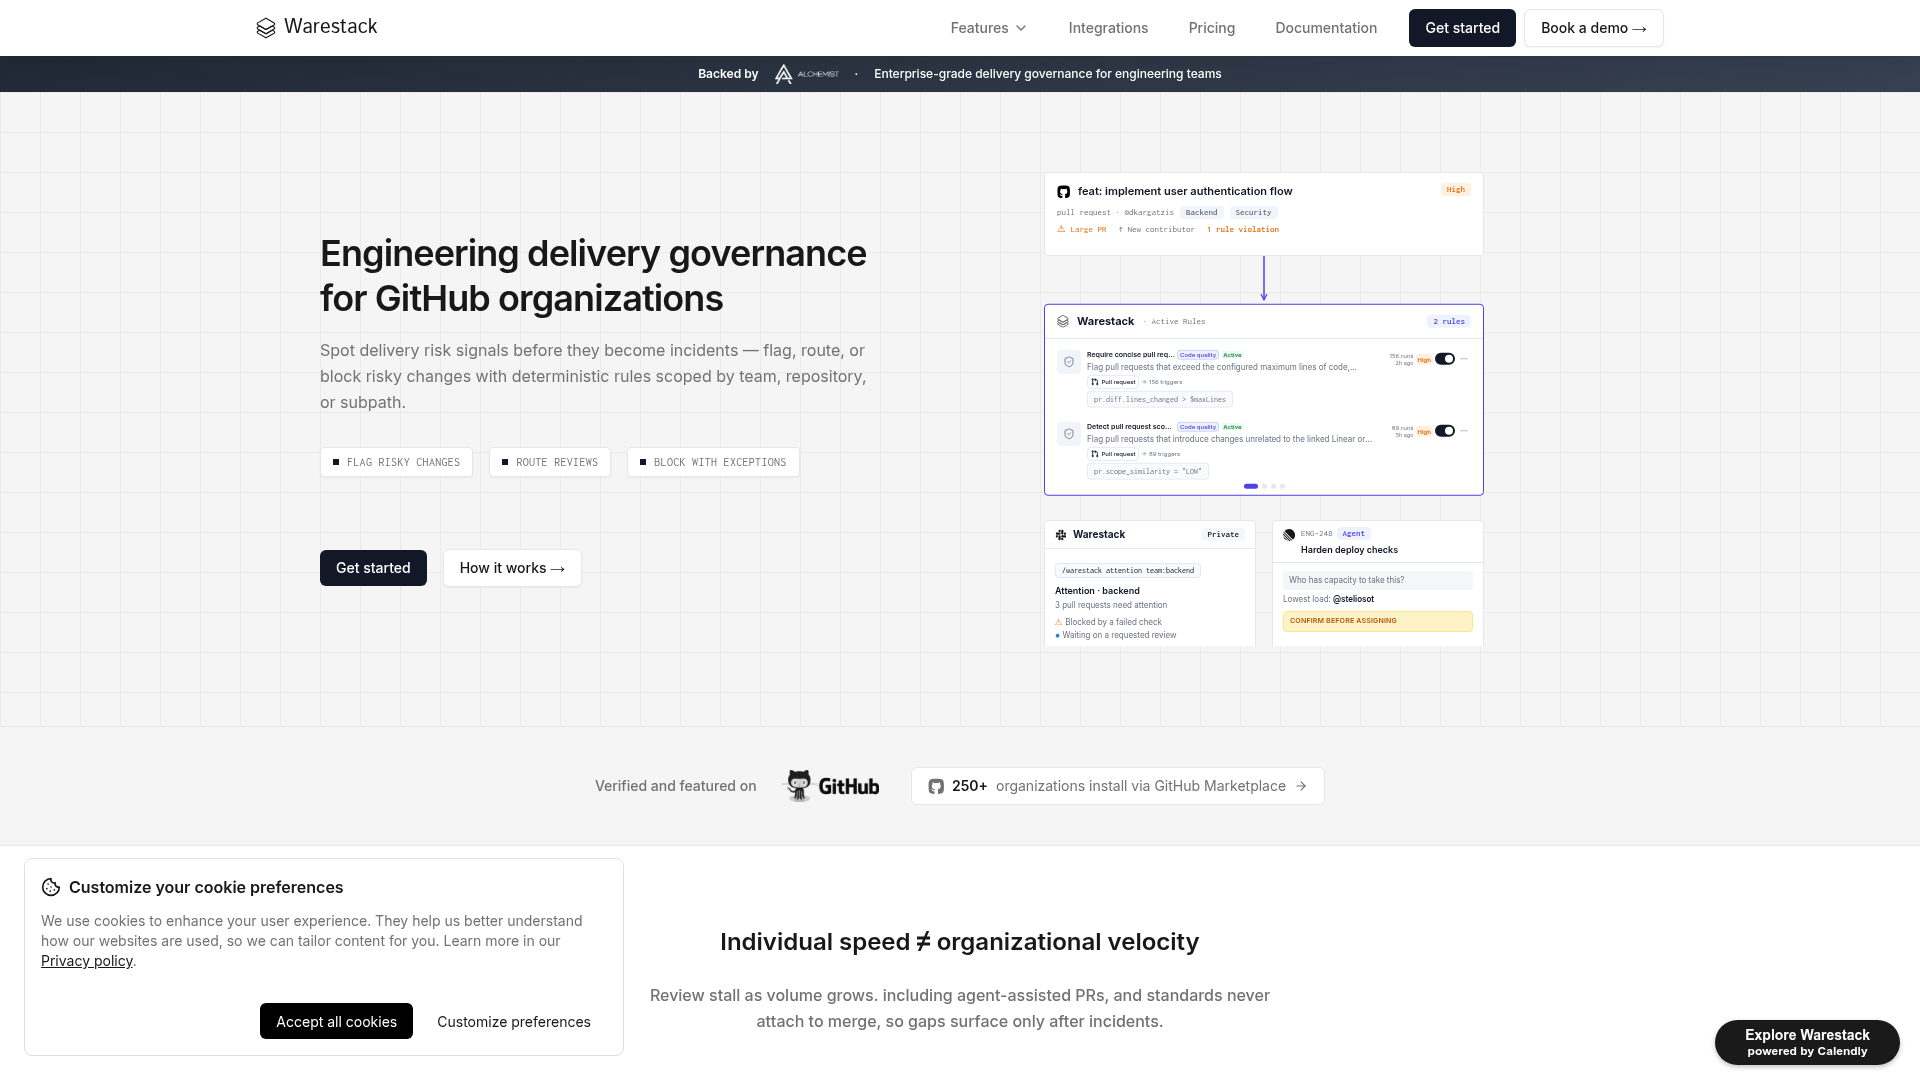Screen dimensions: 1920x1080
Task: Click the cookie icon in the preferences dialog
Action: coord(51,887)
